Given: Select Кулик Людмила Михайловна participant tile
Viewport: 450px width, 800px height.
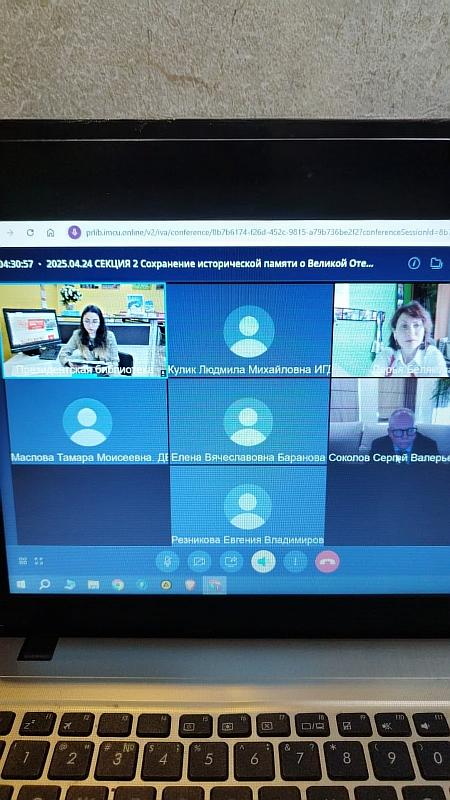Looking at the screenshot, I should (x=249, y=330).
